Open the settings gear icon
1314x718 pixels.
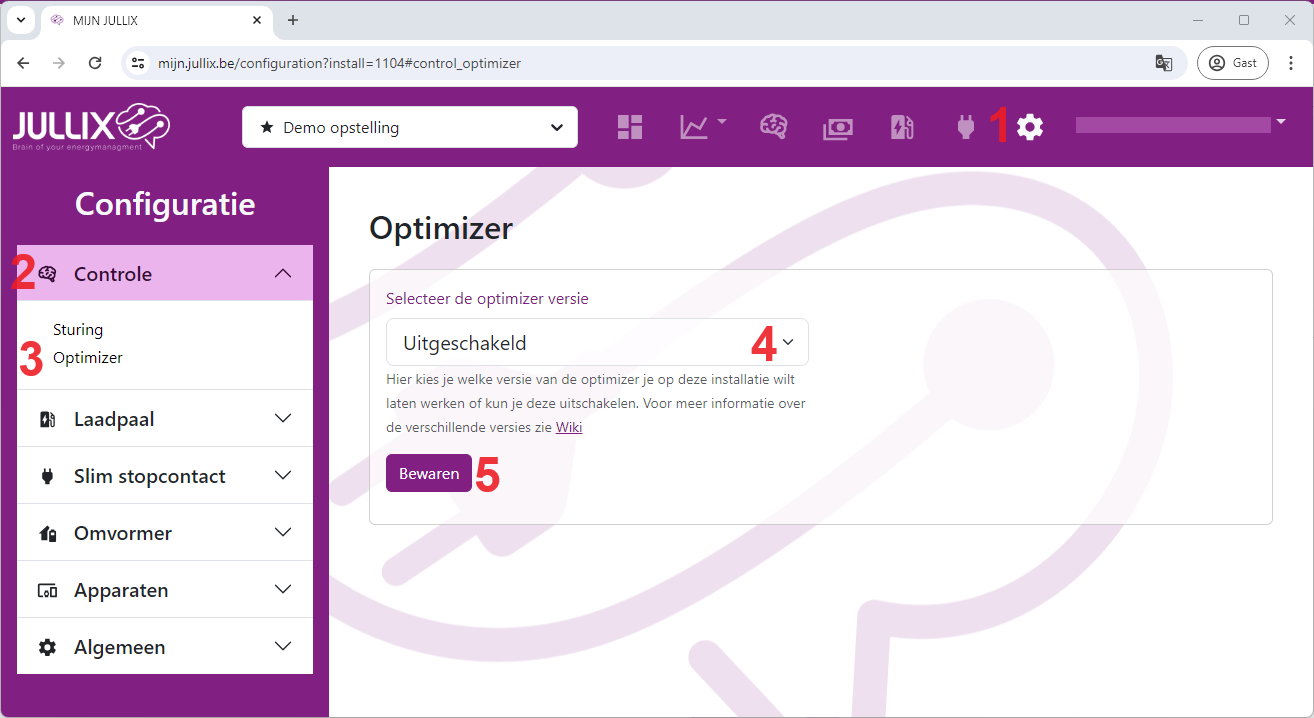click(1030, 127)
